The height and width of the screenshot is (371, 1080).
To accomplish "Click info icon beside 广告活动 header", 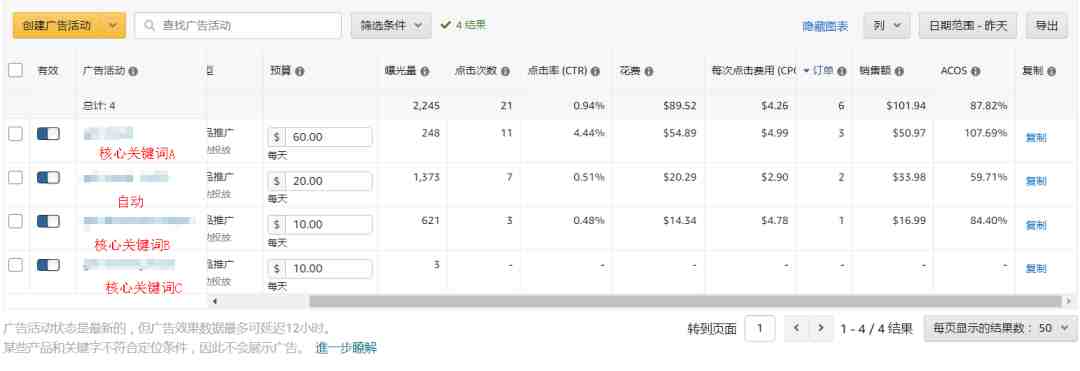I will [133, 72].
